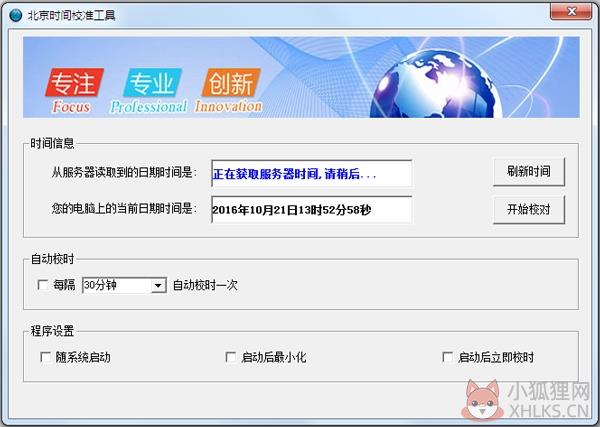Click the 自动校时一次 text
Viewport: 600px width, 427px height.
coord(205,285)
